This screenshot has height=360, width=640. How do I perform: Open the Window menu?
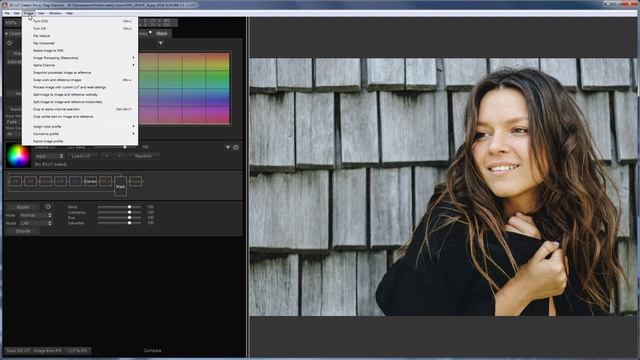(55, 13)
